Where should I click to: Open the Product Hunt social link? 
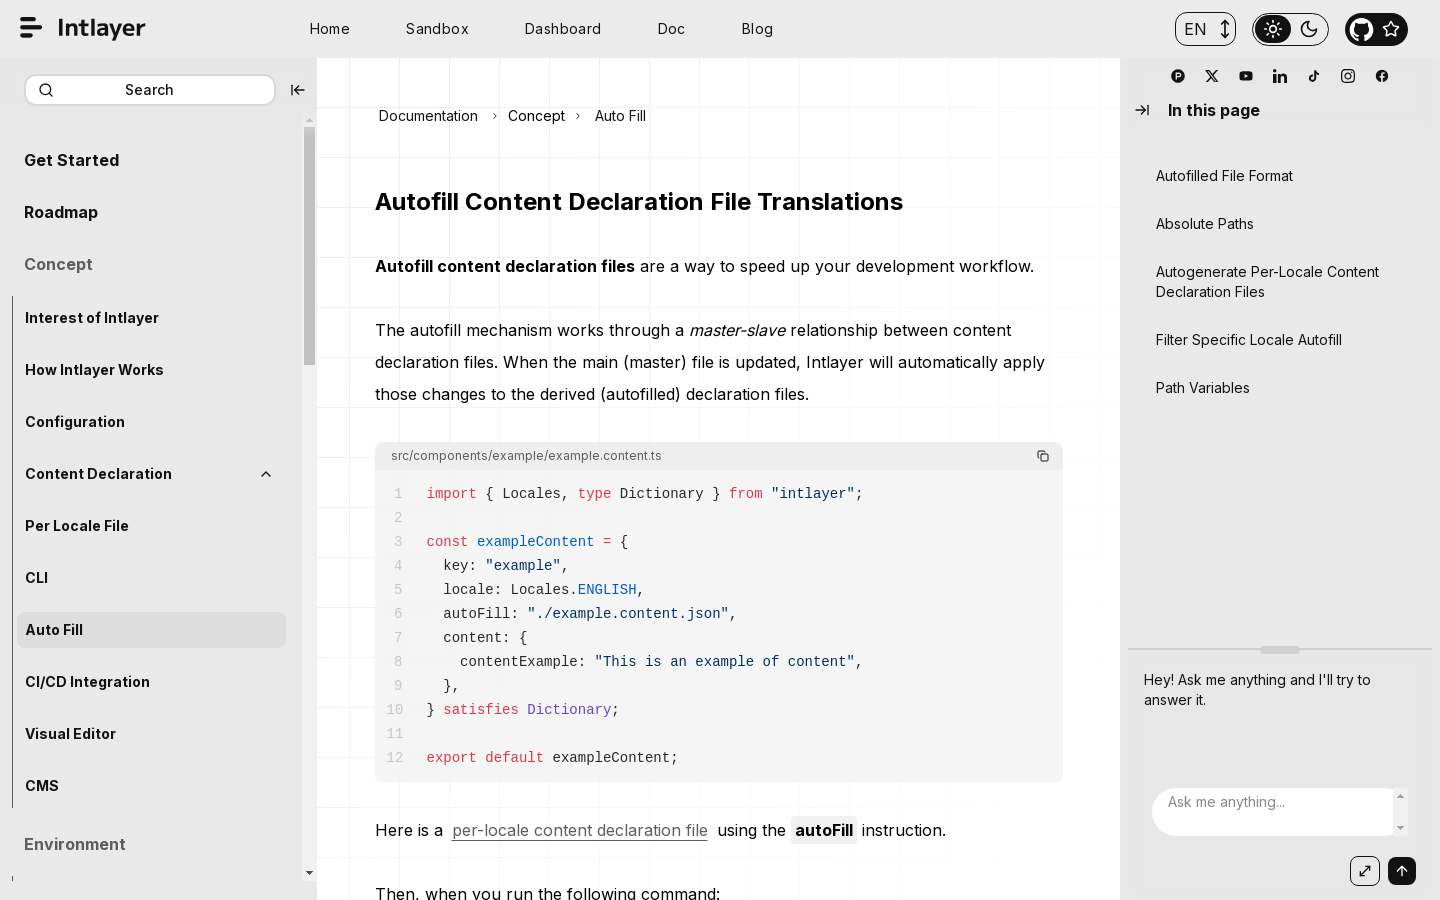click(x=1178, y=76)
